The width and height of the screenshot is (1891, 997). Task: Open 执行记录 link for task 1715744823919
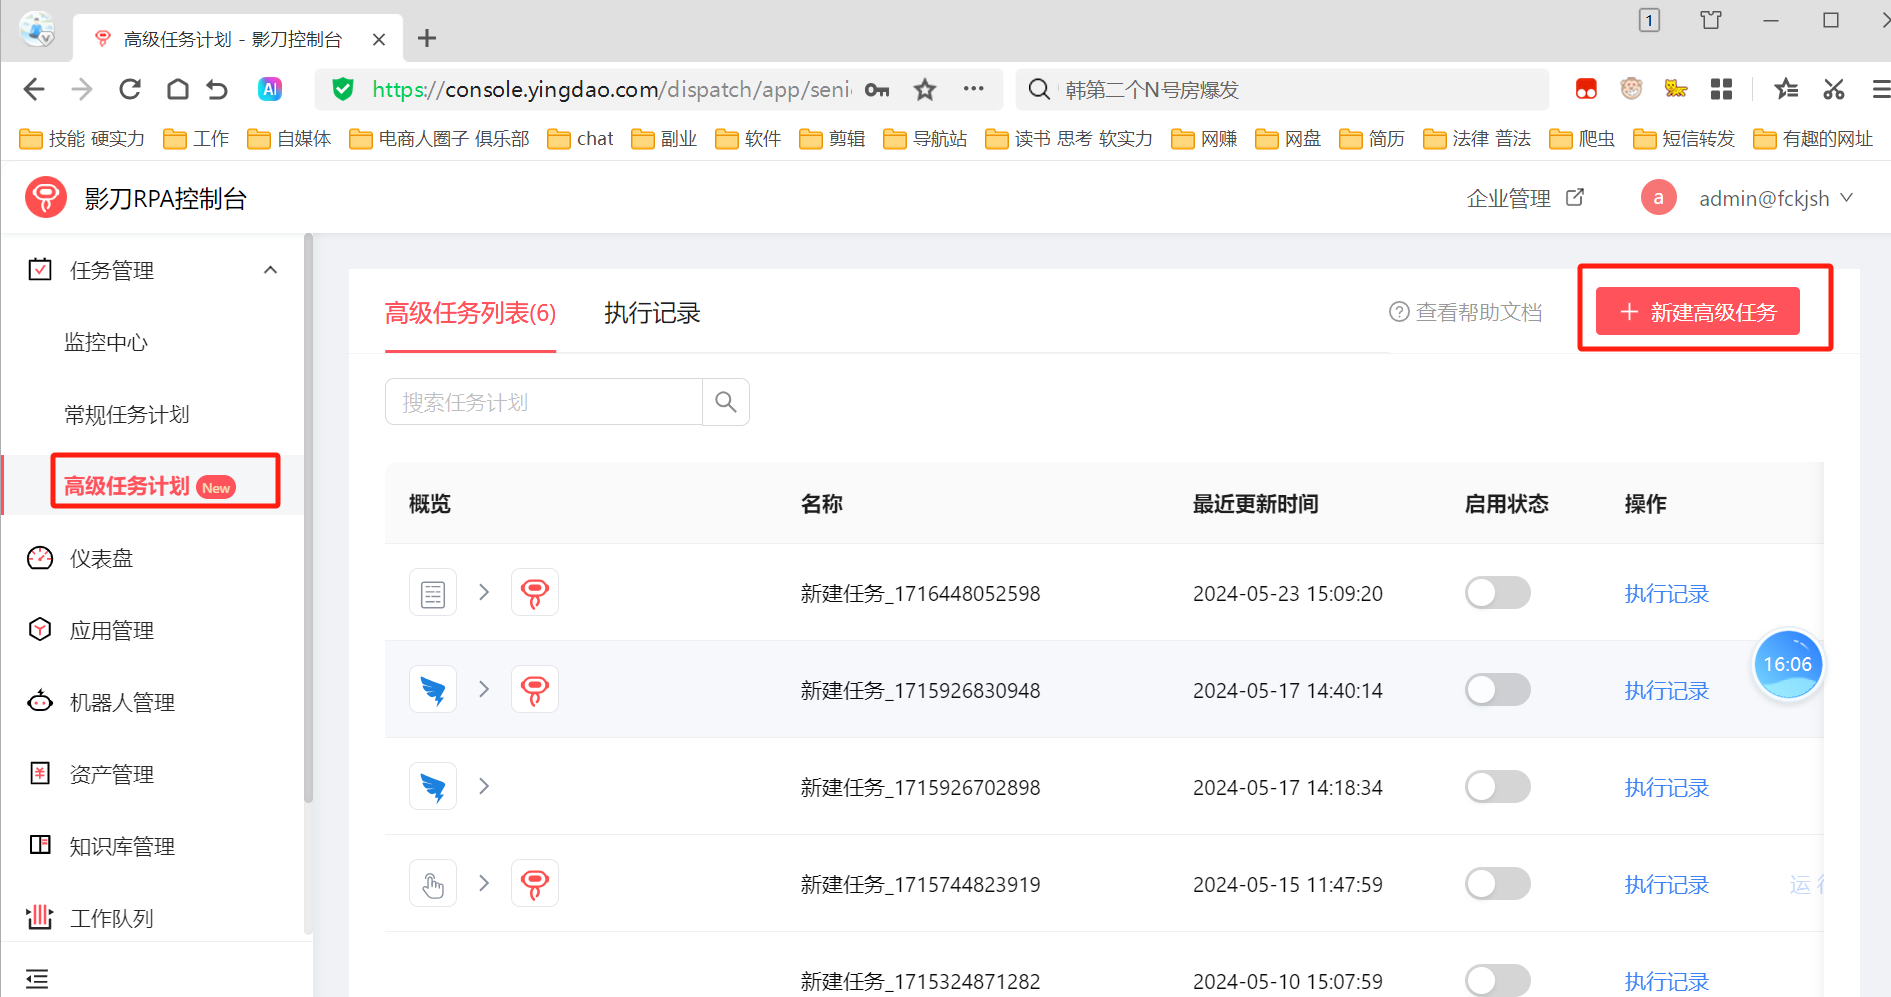[x=1667, y=885]
